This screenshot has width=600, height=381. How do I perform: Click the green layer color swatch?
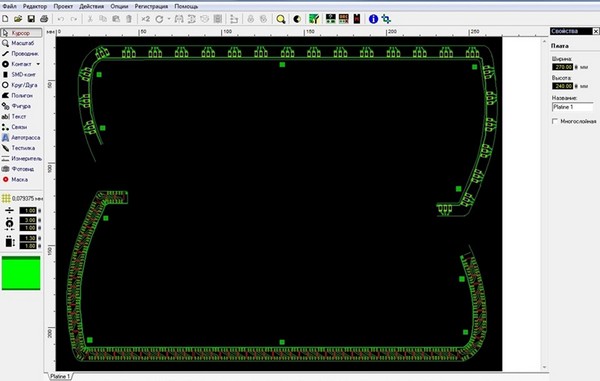(x=21, y=273)
